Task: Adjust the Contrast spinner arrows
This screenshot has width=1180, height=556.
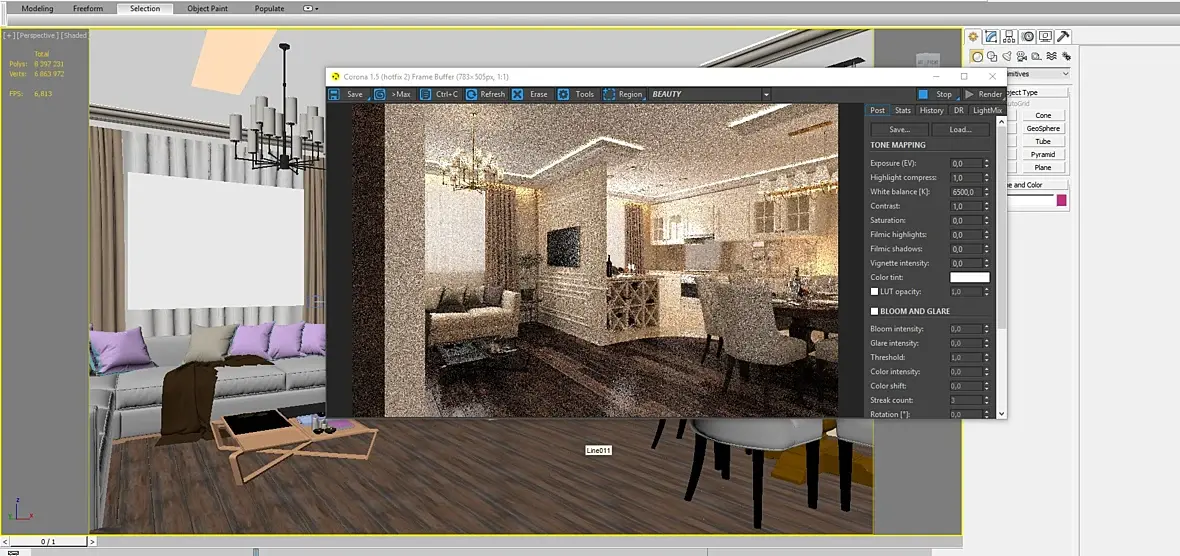Action: pos(986,206)
